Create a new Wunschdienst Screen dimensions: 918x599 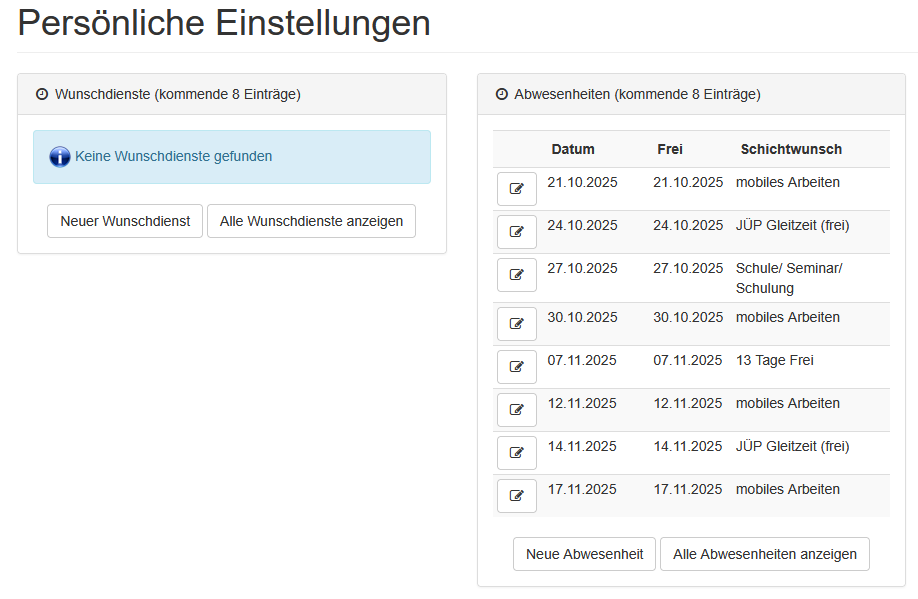124,221
